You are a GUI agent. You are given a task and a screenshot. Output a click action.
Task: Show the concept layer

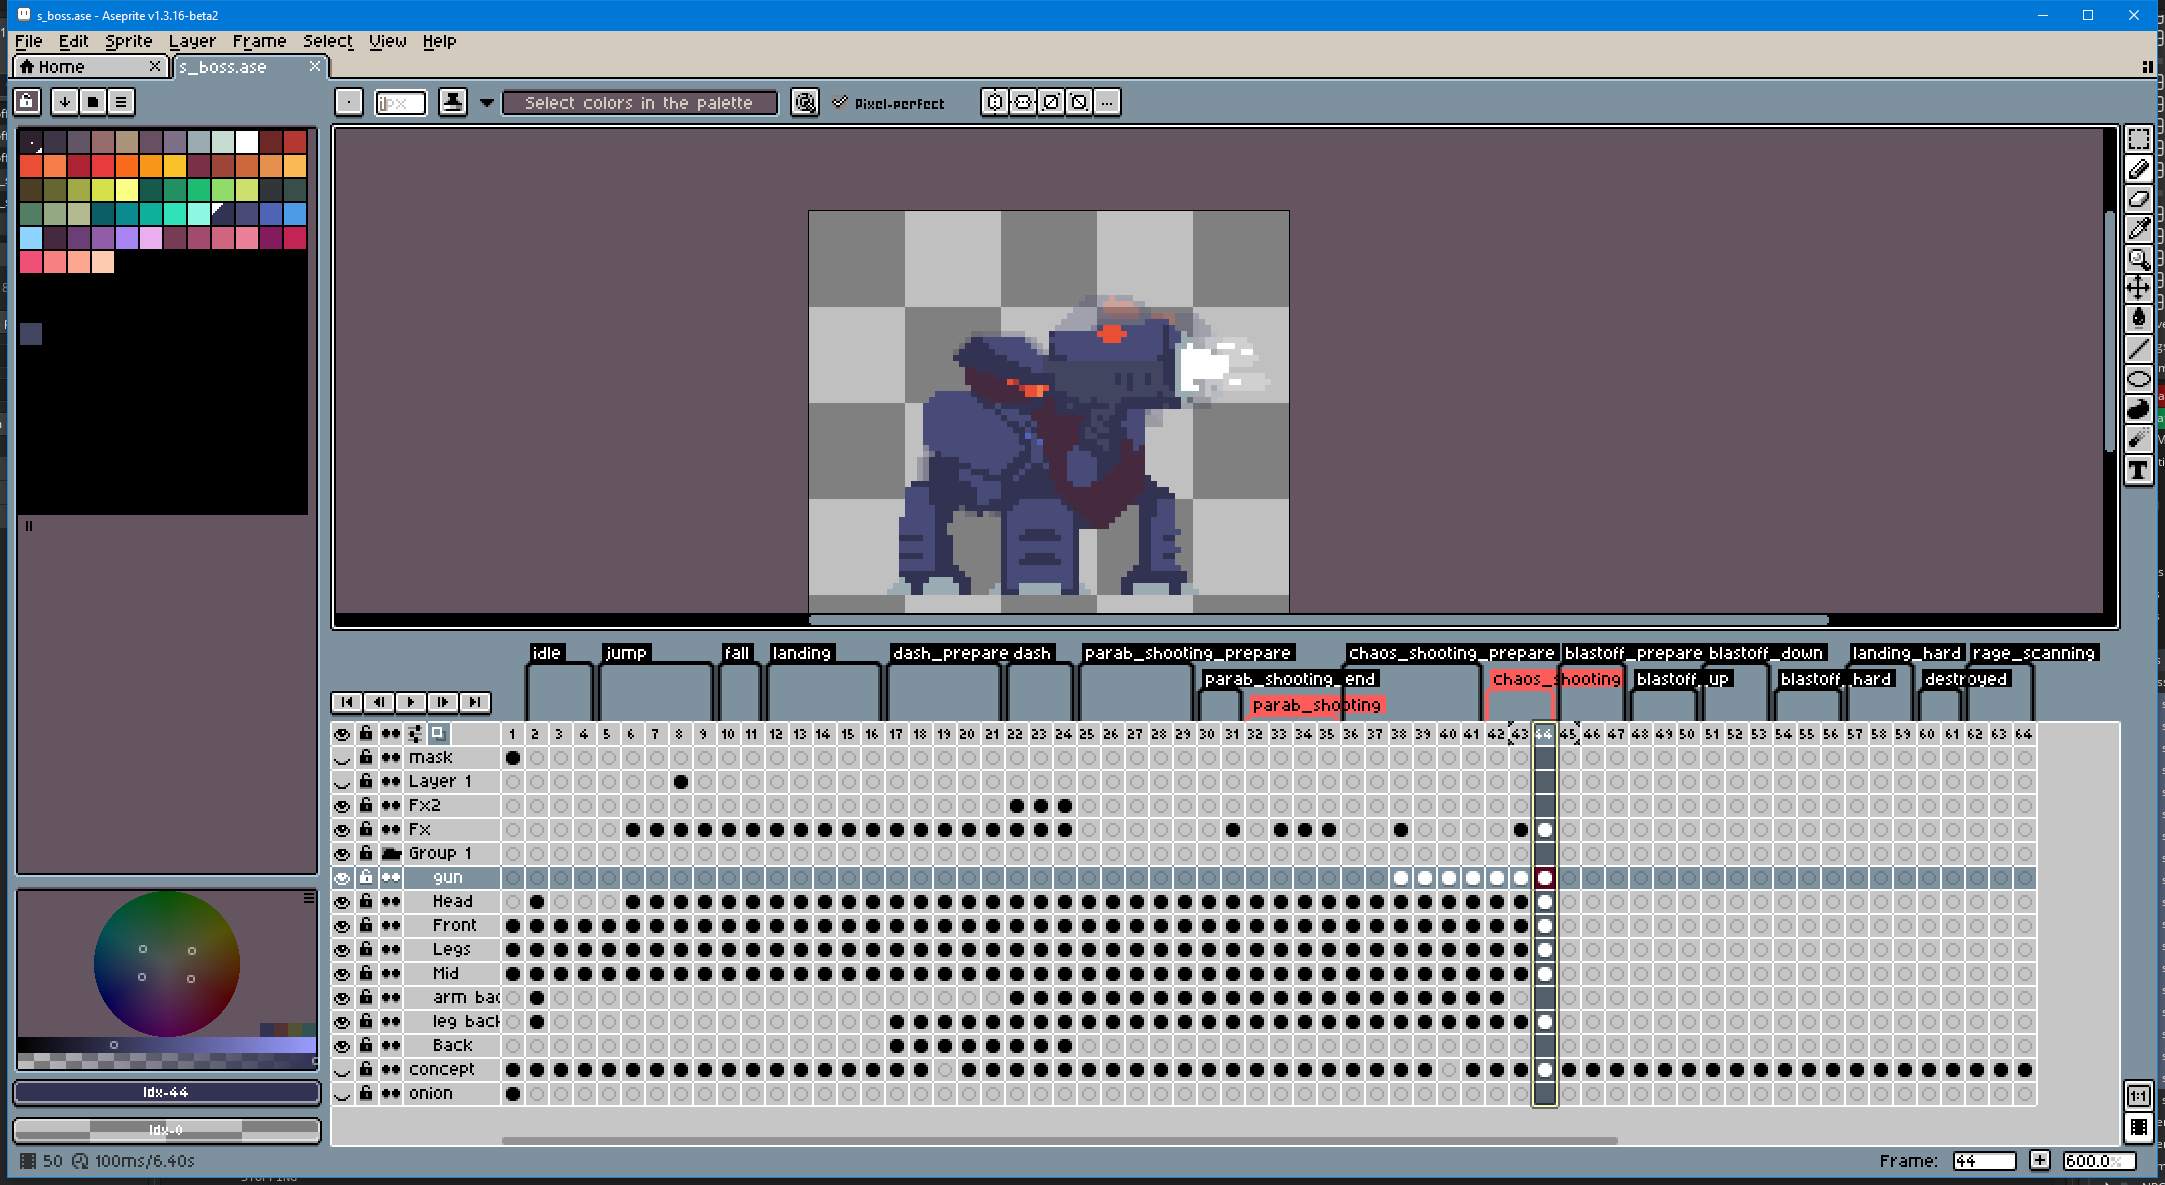[342, 1070]
